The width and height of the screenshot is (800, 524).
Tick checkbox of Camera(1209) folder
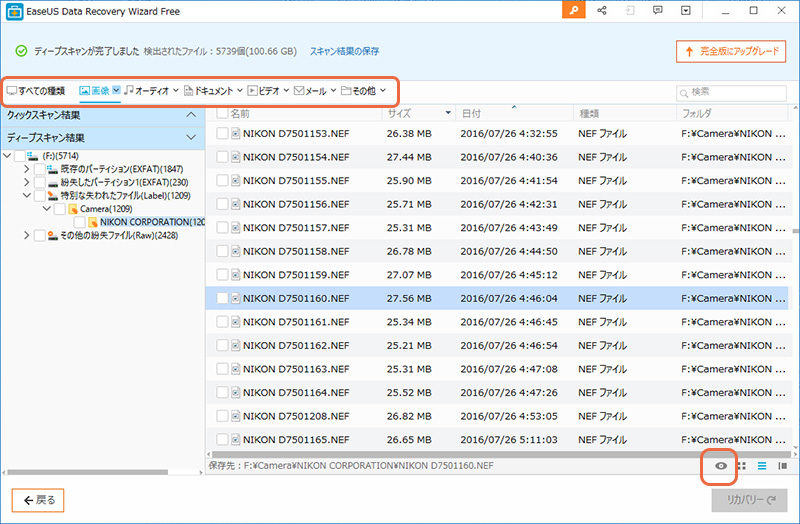coord(60,209)
